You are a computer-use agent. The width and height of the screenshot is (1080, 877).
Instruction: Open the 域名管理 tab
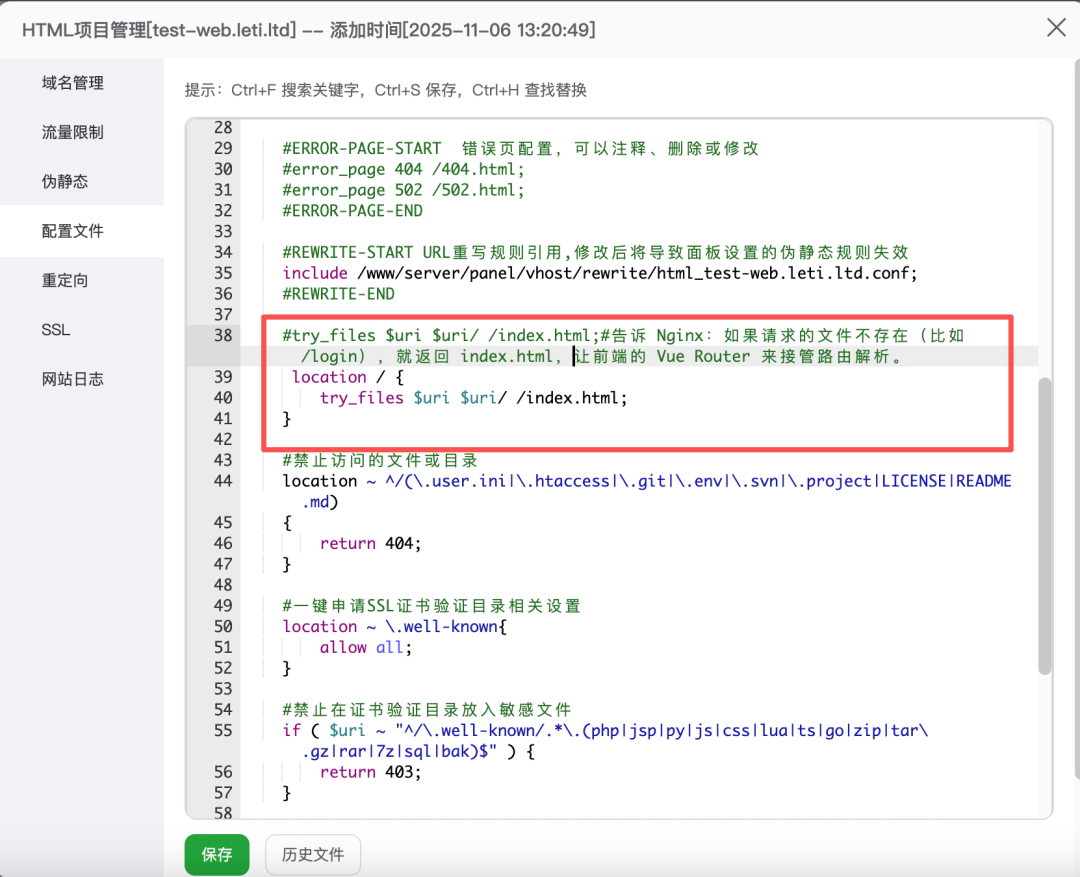72,83
